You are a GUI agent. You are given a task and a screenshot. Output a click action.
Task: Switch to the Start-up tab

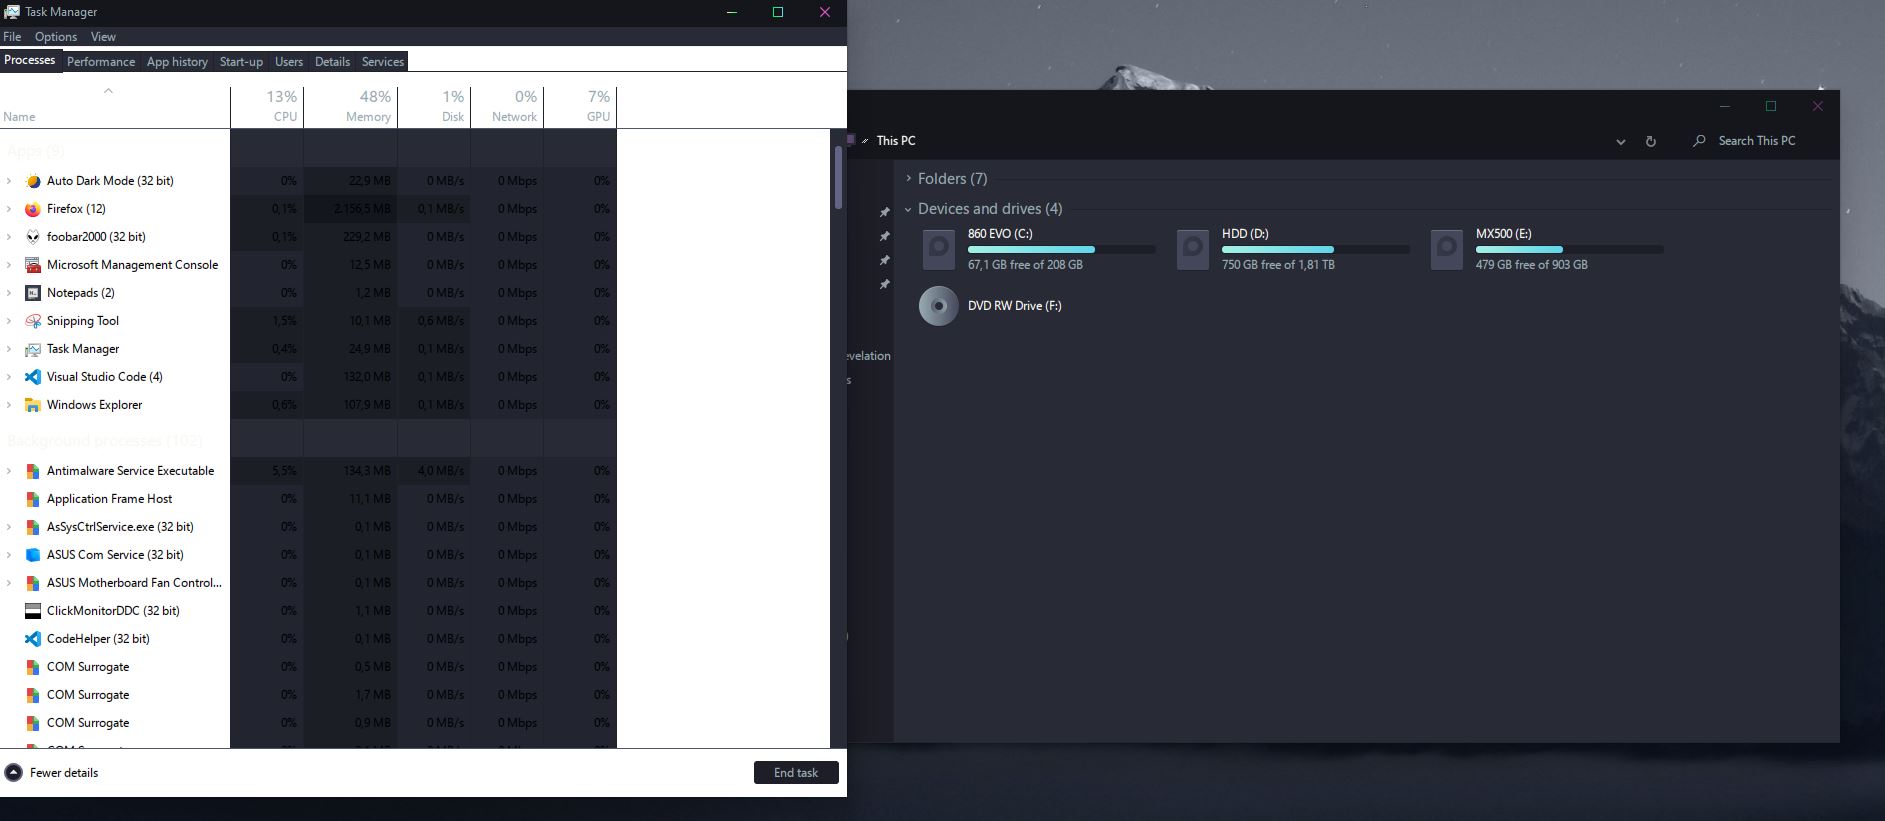point(241,61)
